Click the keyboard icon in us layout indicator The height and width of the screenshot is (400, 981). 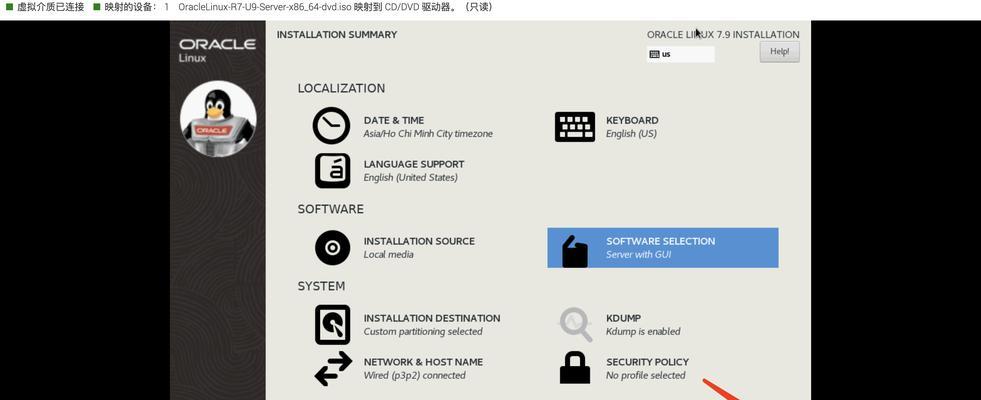(x=654, y=54)
